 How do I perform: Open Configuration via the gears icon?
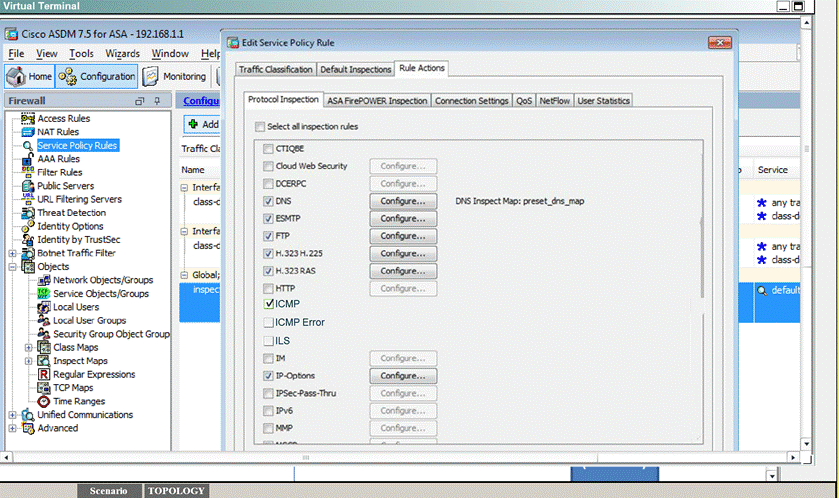pos(67,77)
